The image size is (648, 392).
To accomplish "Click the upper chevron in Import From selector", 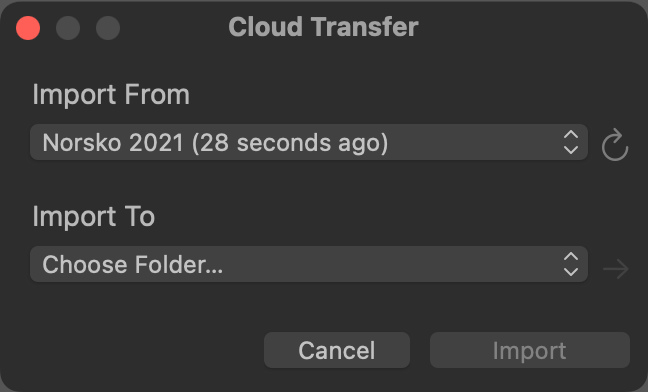I will click(571, 135).
